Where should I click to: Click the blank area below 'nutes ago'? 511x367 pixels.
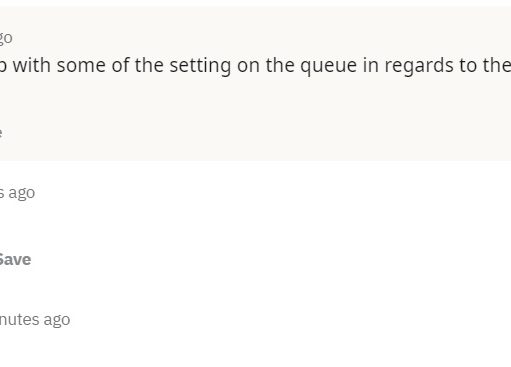(255, 348)
